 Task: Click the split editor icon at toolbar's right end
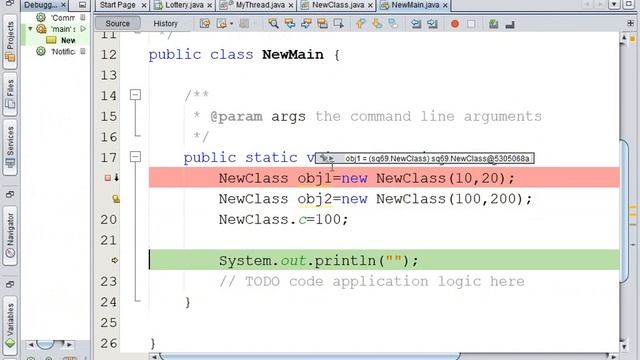[631, 24]
